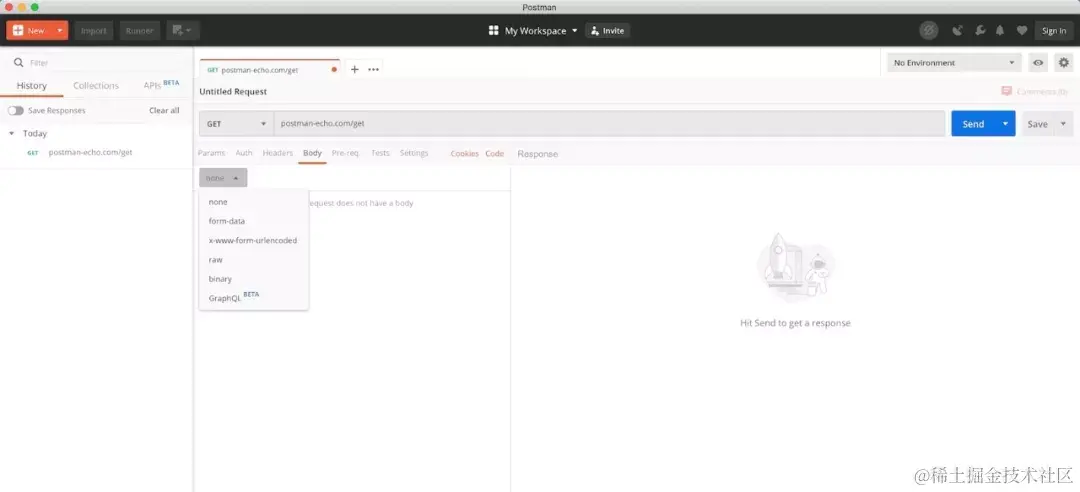Click the request URL input field
Screen dimensions: 1080x492
(x=610, y=124)
